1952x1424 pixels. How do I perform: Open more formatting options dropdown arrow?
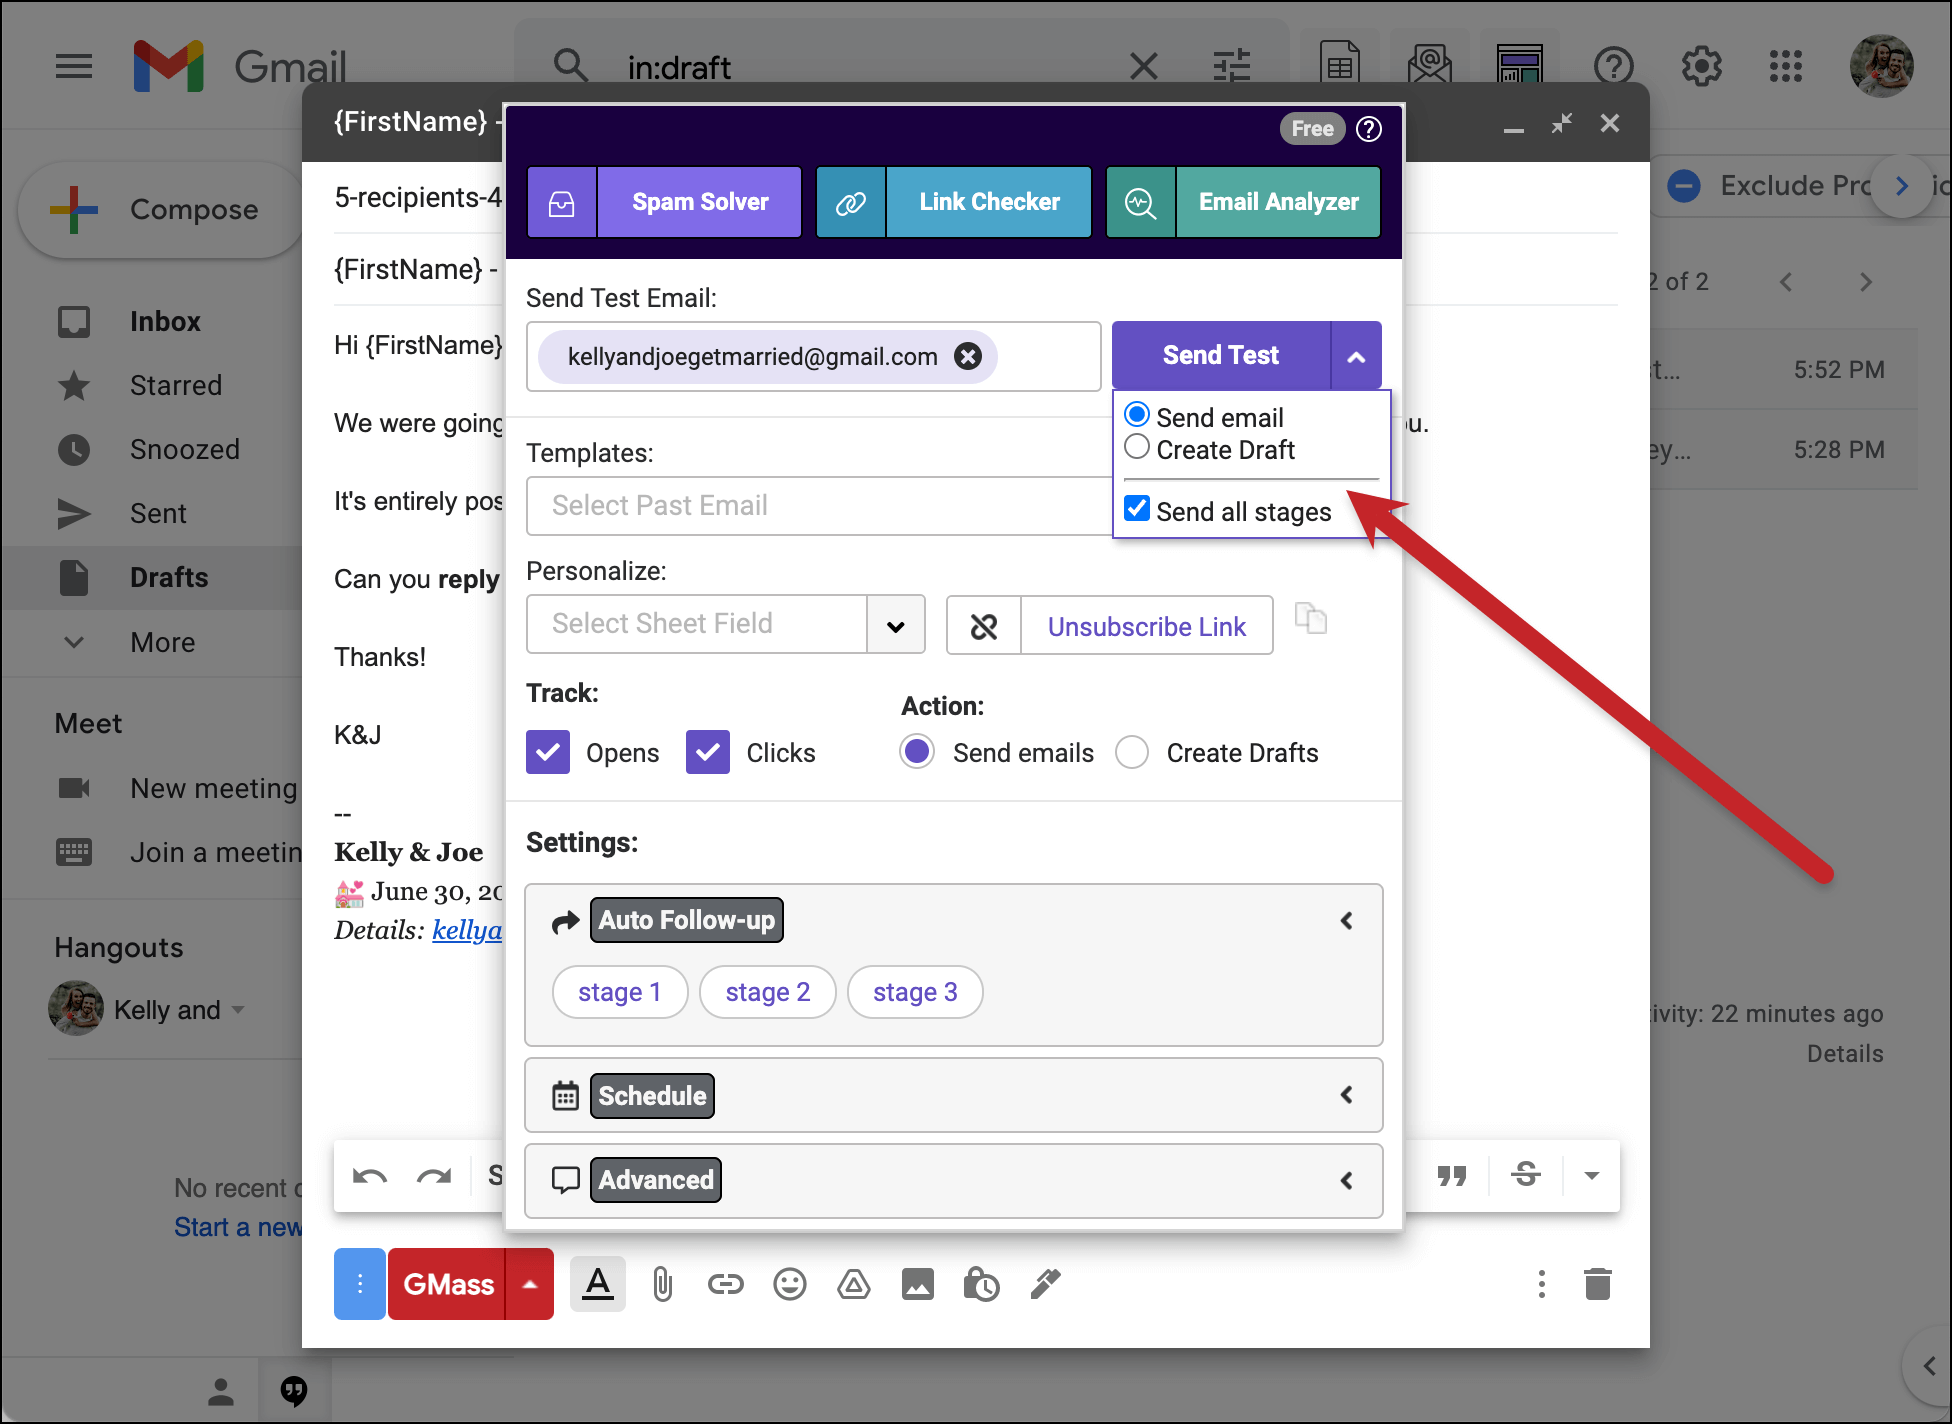pos(1592,1176)
